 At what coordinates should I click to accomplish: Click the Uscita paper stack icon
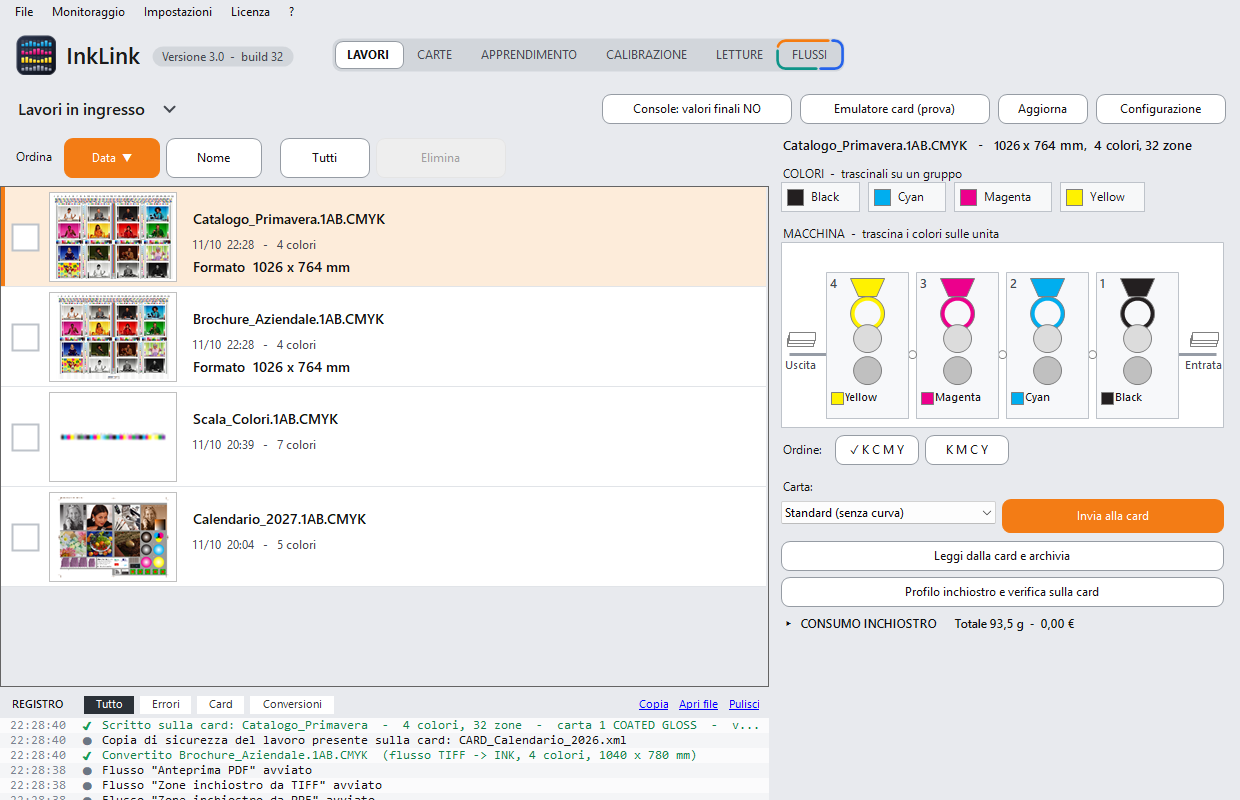[802, 340]
